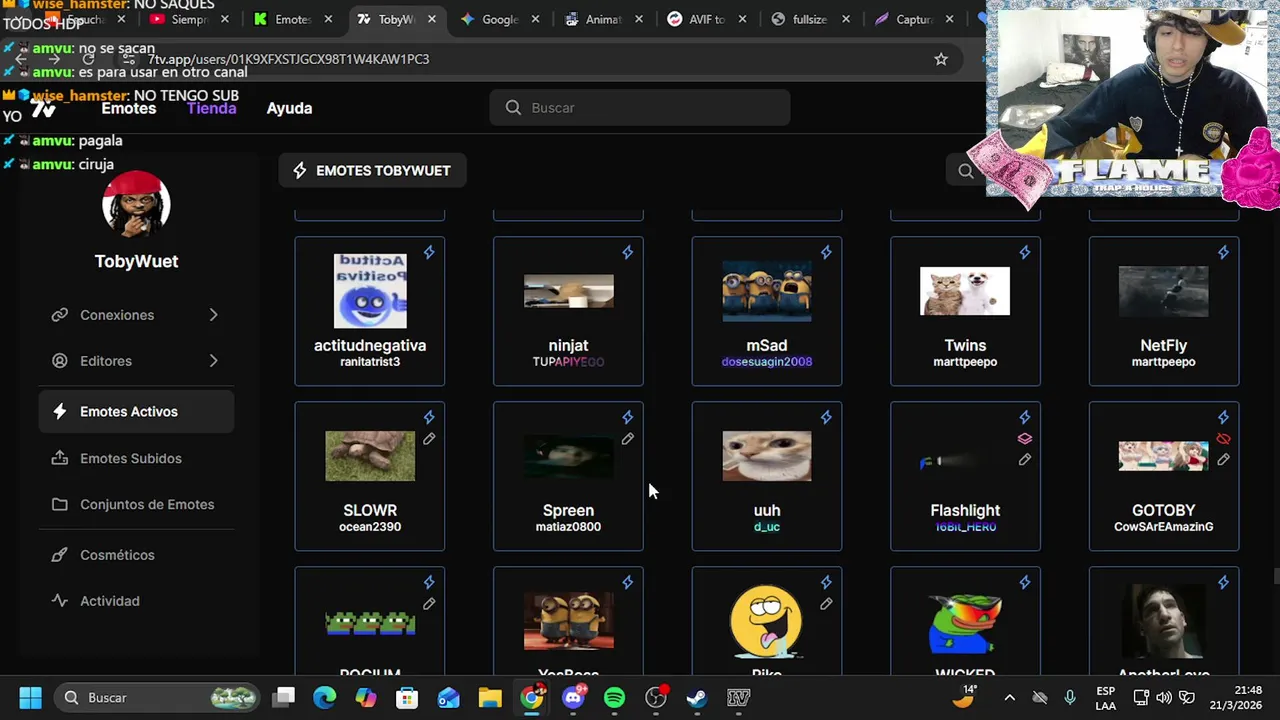This screenshot has width=1280, height=720.
Task: Expand the Conexiones sidebar section
Action: click(x=136, y=315)
